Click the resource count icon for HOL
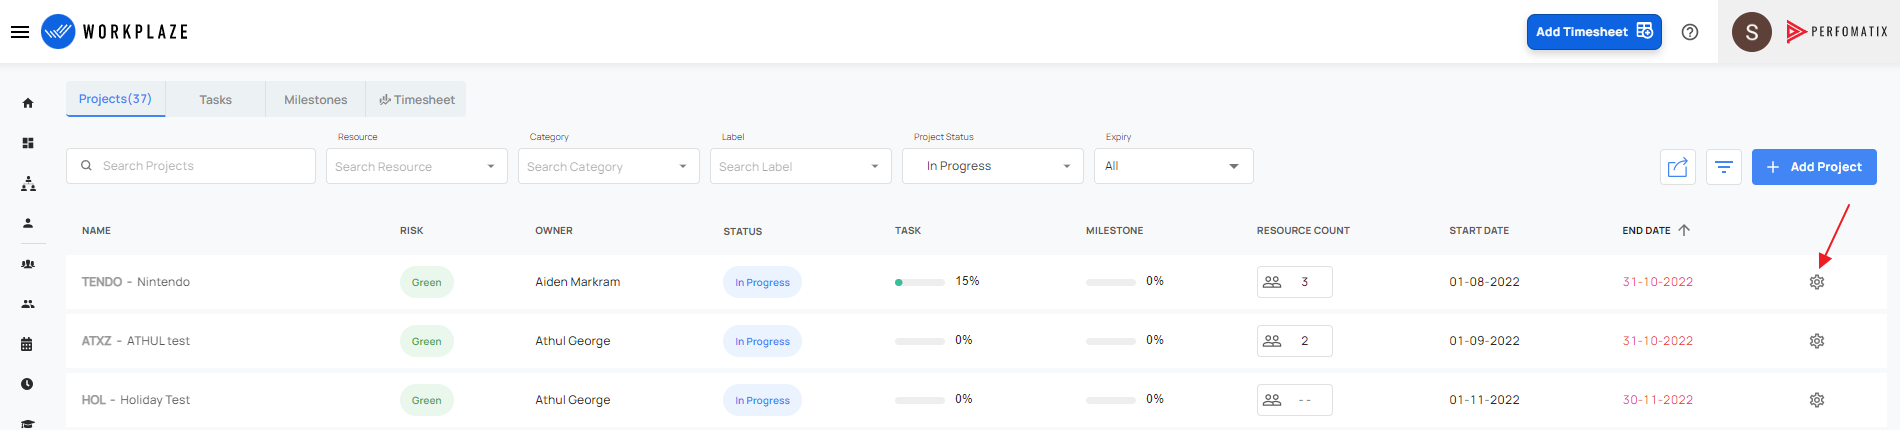The height and width of the screenshot is (430, 1900). coord(1272,400)
